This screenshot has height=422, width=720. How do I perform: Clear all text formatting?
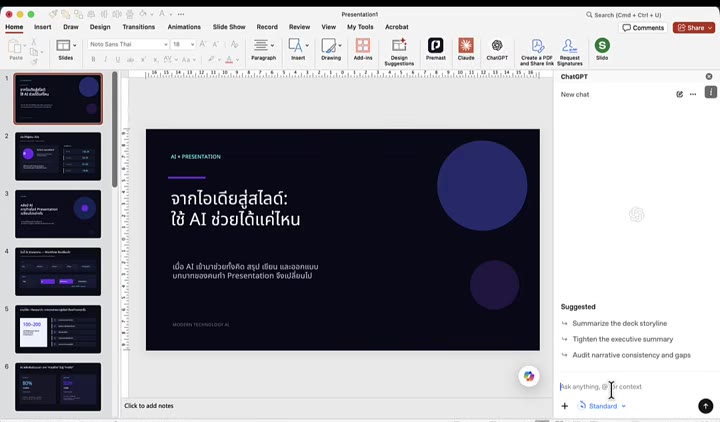click(x=234, y=44)
